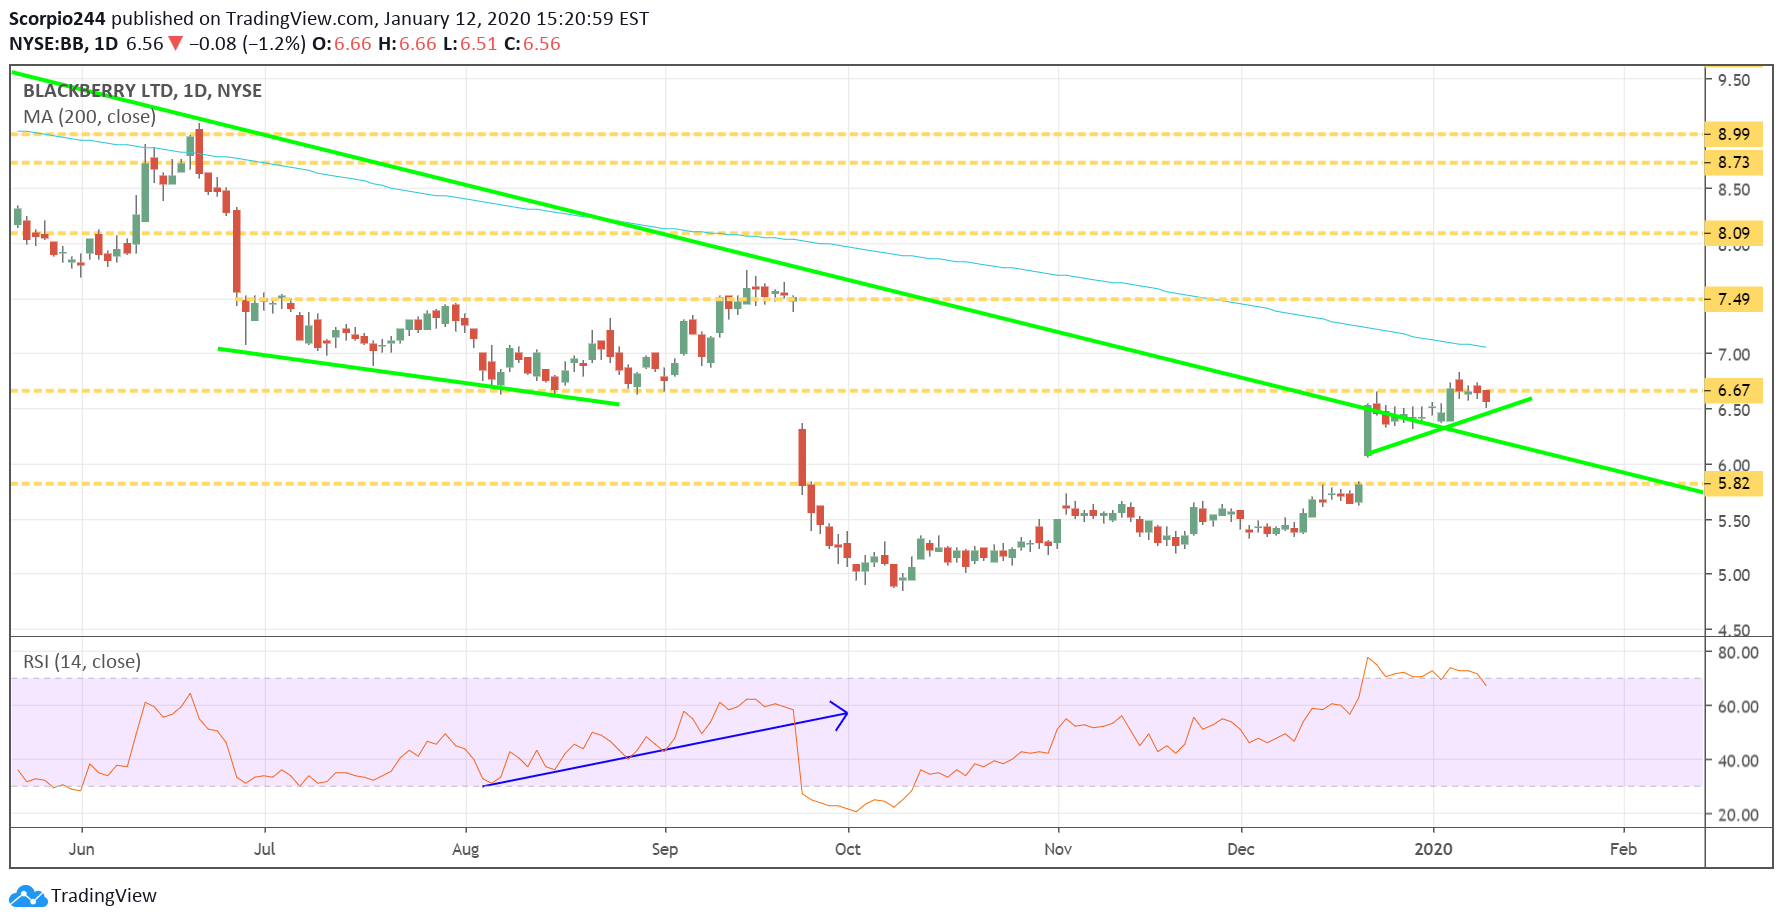Image resolution: width=1783 pixels, height=923 pixels.
Task: Click the BLACKBERRY LTD, 1D, NYSE title
Action: tap(142, 91)
